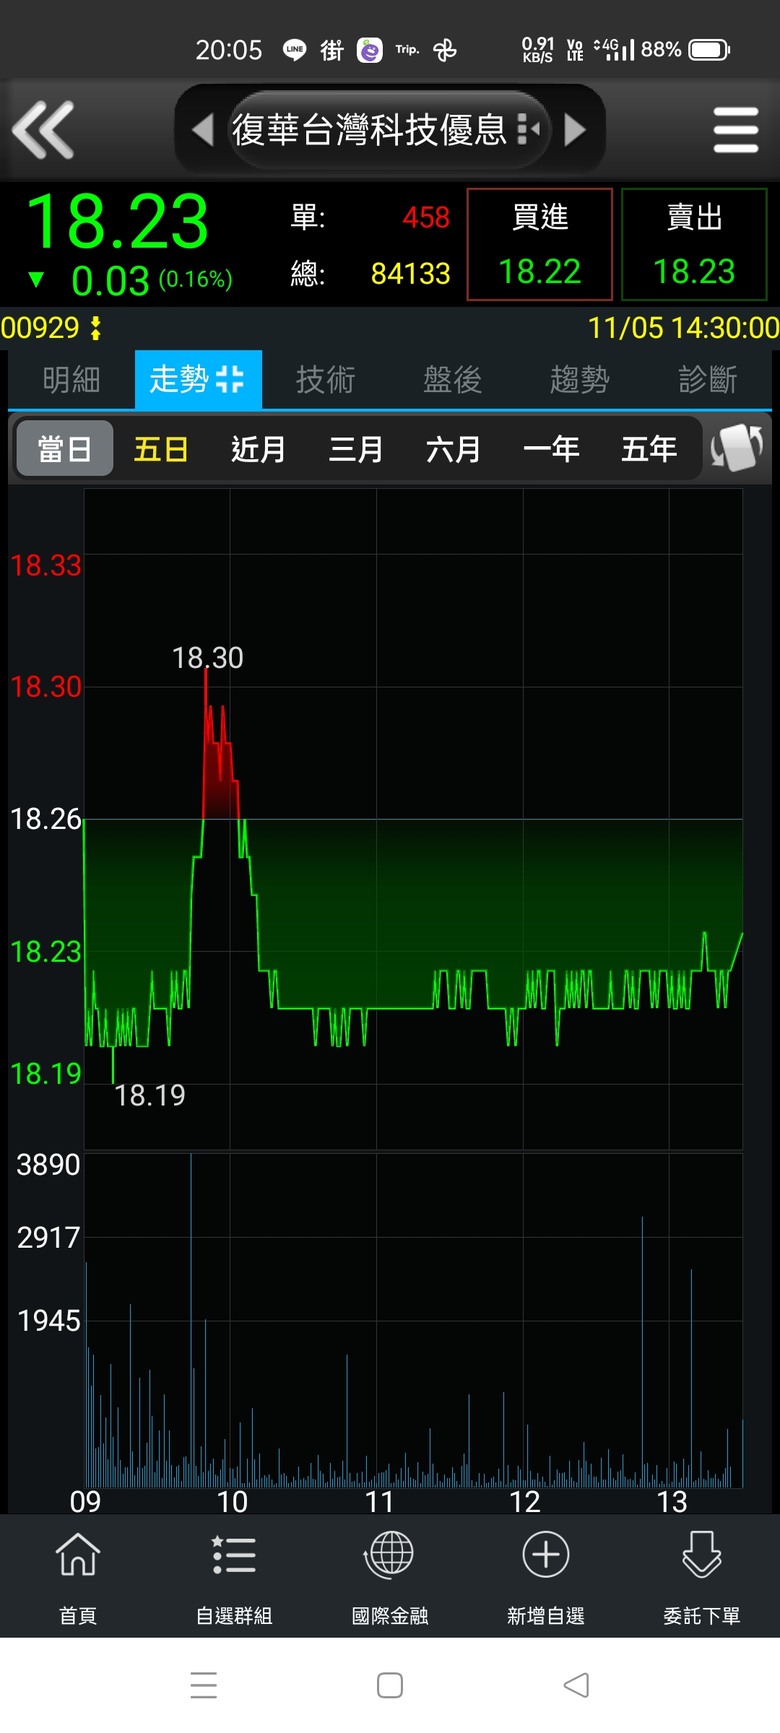Tap the Android home square button
780x1733 pixels.
click(390, 1685)
